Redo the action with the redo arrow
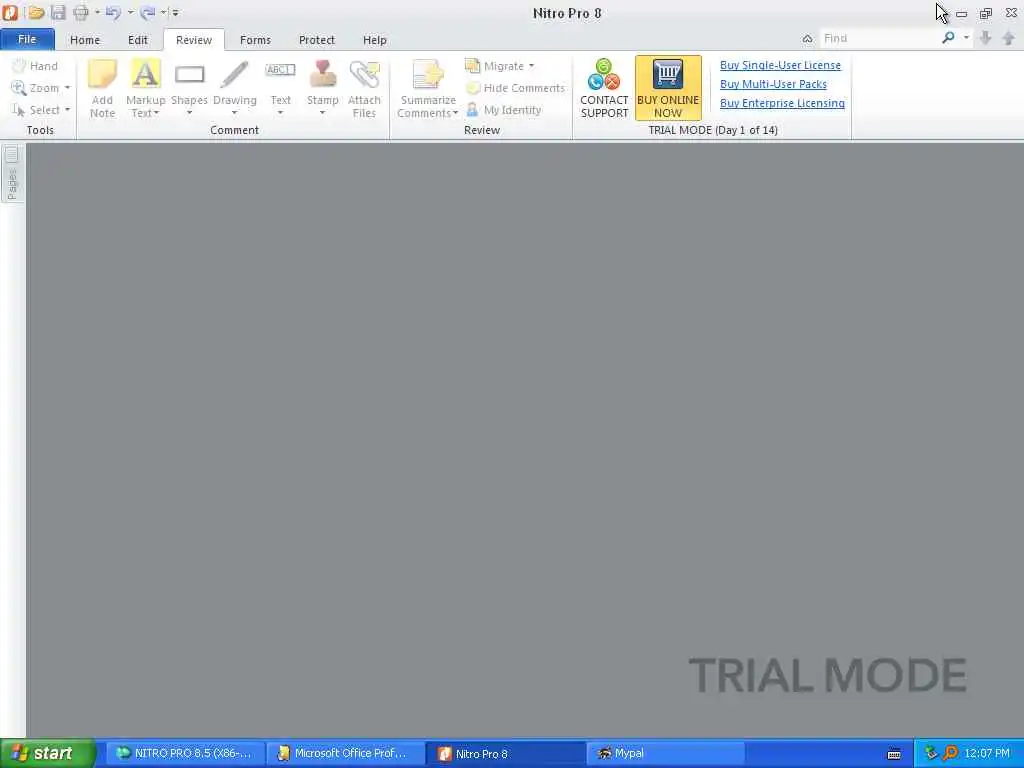Viewport: 1024px width, 768px height. [x=148, y=12]
